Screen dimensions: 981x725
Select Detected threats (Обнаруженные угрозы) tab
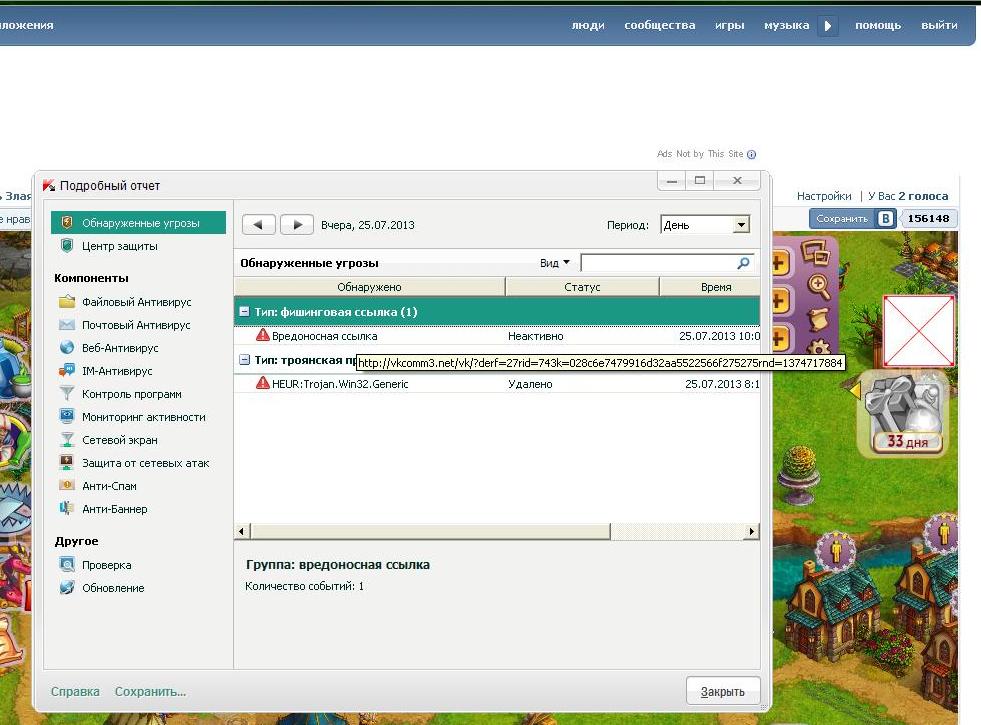click(x=140, y=223)
